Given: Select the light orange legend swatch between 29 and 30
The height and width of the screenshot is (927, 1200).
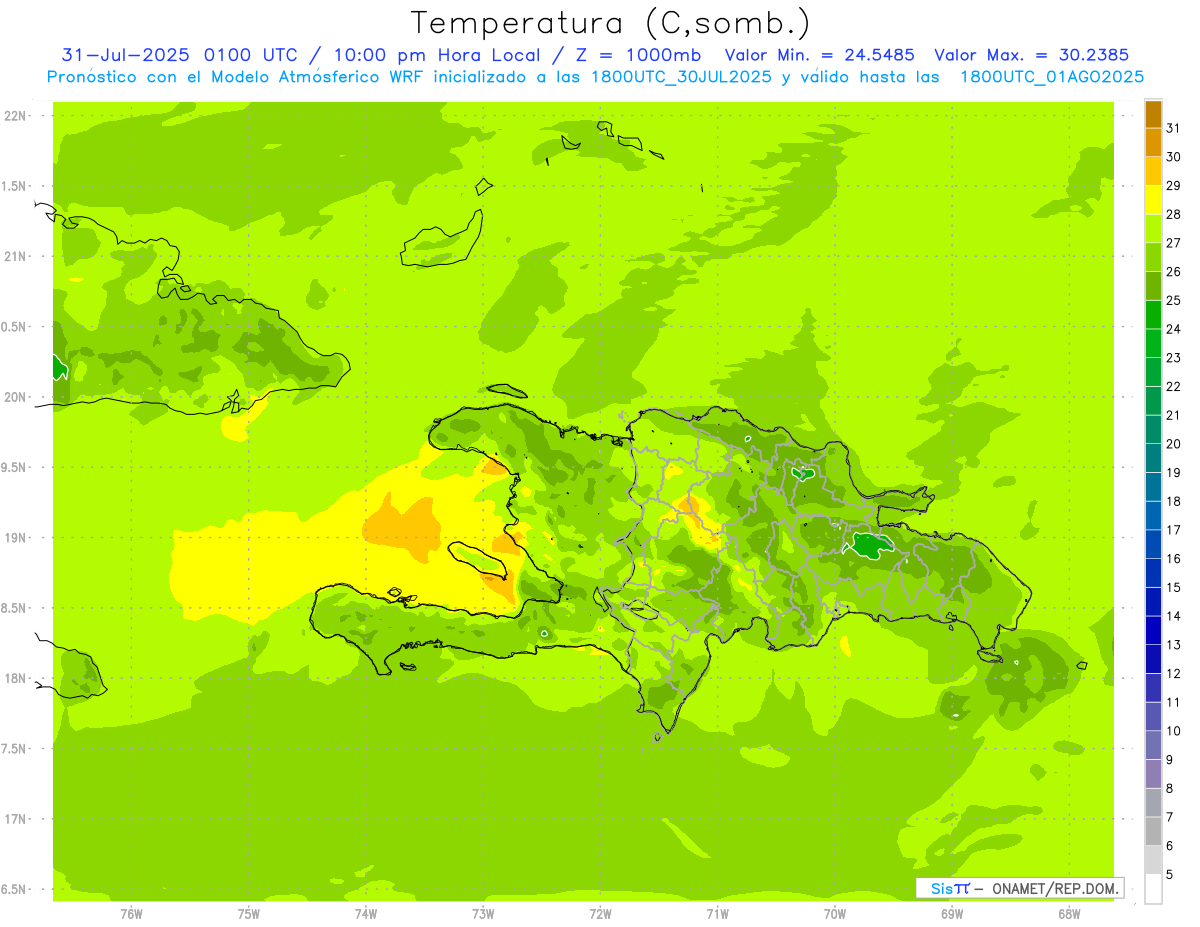Looking at the screenshot, I should pos(1153,171).
